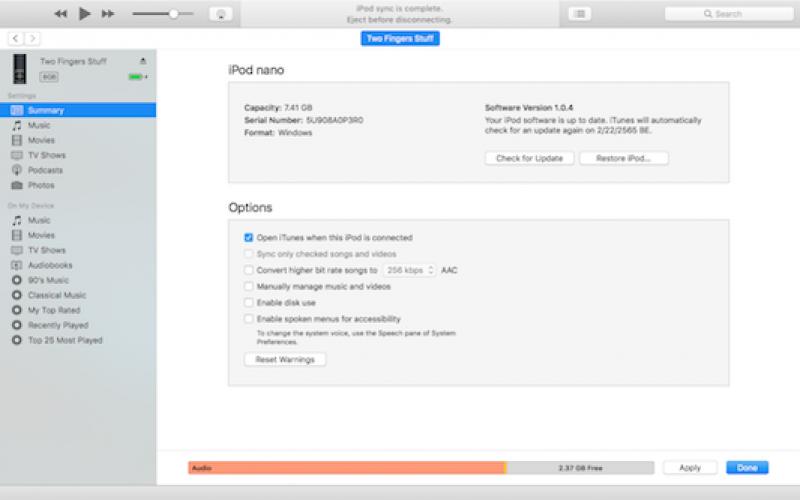800x500 pixels.
Task: Go forward with the right arrow
Action: click(x=32, y=38)
